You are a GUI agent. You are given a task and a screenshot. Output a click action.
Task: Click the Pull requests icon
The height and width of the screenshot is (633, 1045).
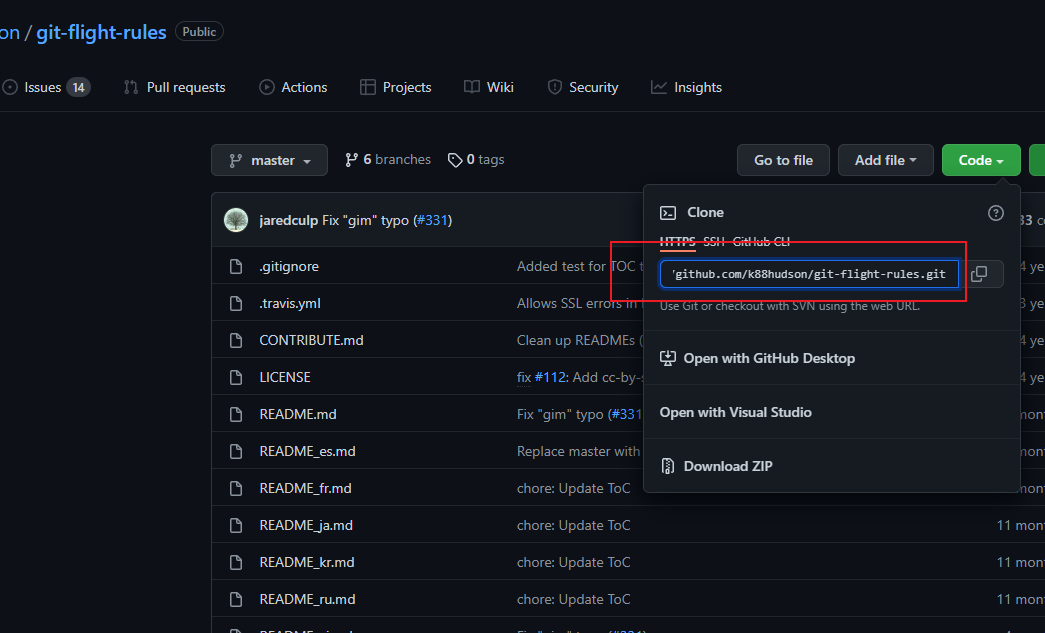[131, 87]
